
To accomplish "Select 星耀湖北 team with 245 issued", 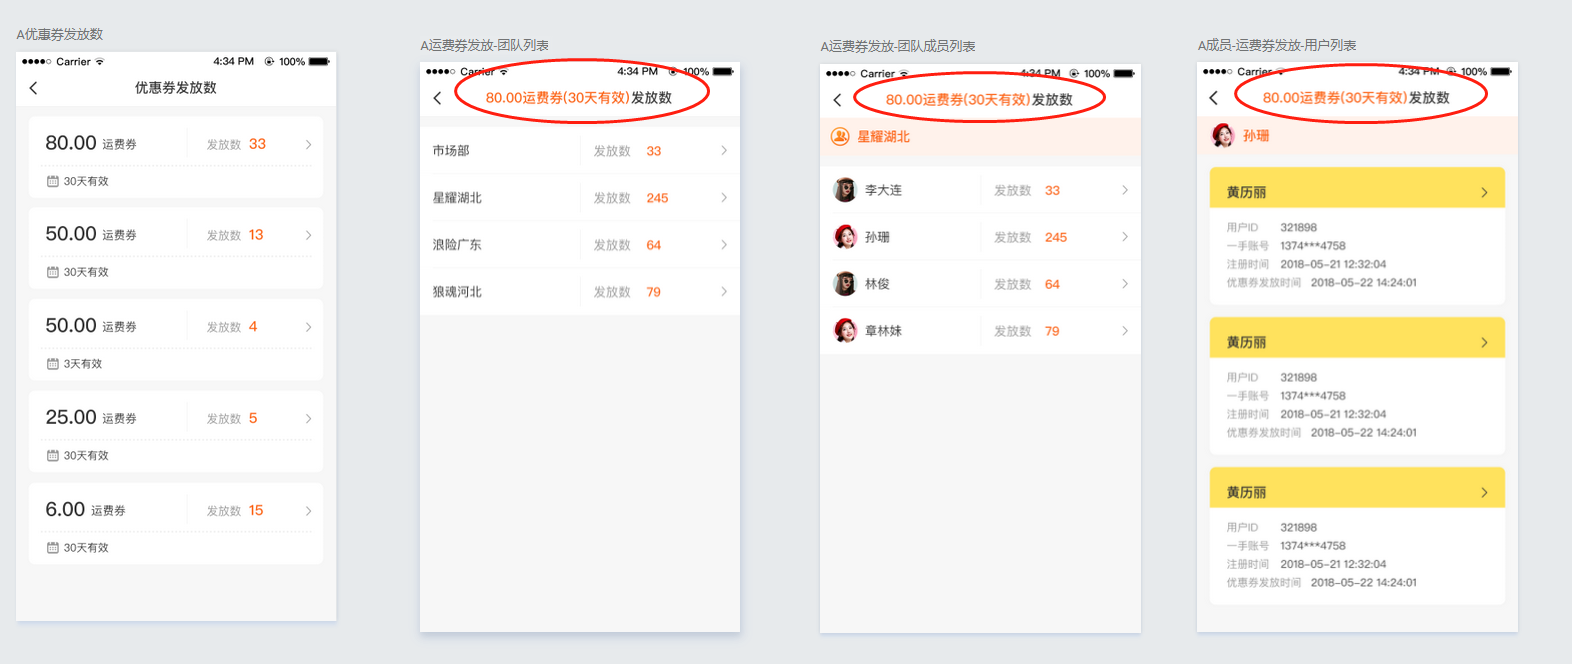I will tap(580, 198).
